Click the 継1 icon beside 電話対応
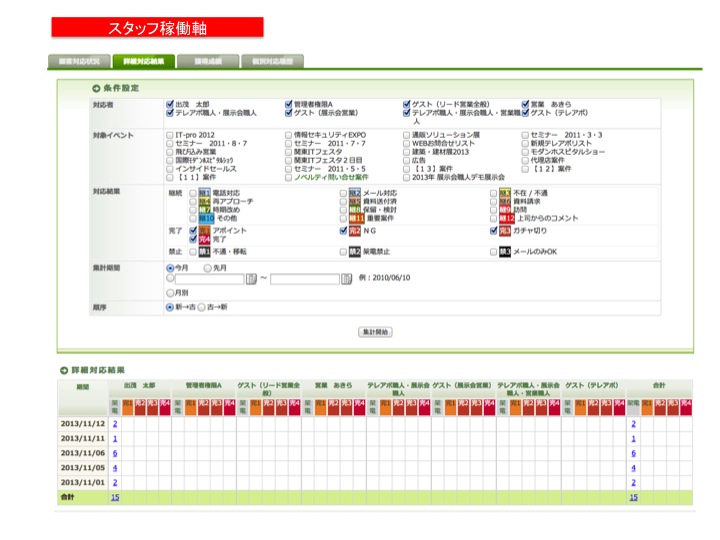This screenshot has height=540, width=720. pos(205,192)
